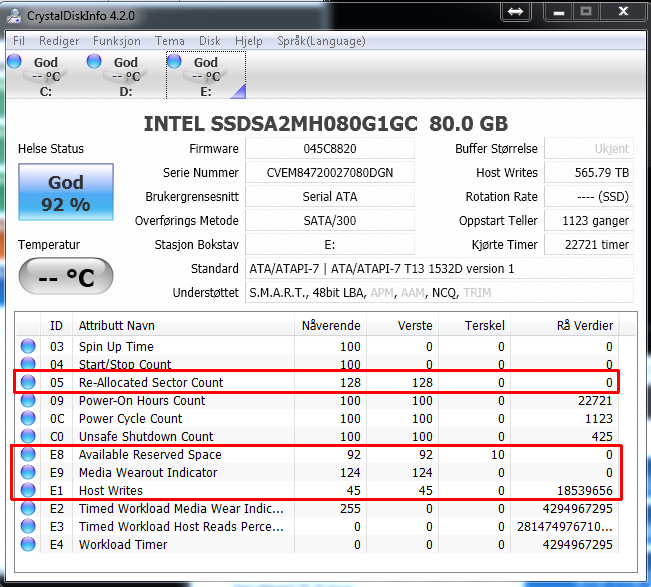This screenshot has width=651, height=587.
Task: Click the blue status orb for D:
Action: tap(94, 61)
